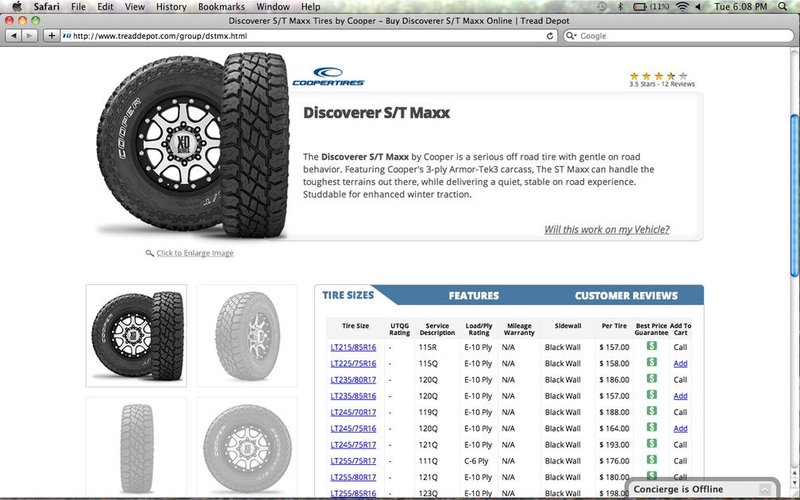Open the Wi-Fi status icon

(x=682, y=7)
